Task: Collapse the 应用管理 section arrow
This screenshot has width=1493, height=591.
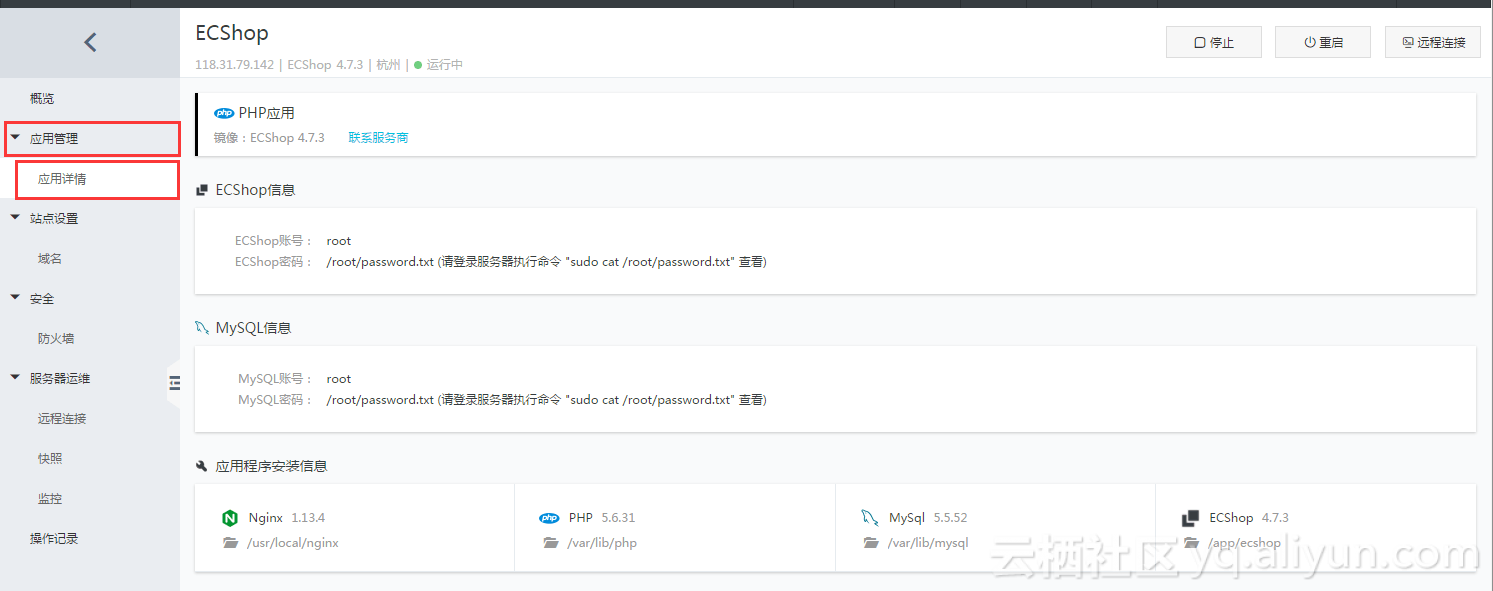Action: [x=15, y=138]
